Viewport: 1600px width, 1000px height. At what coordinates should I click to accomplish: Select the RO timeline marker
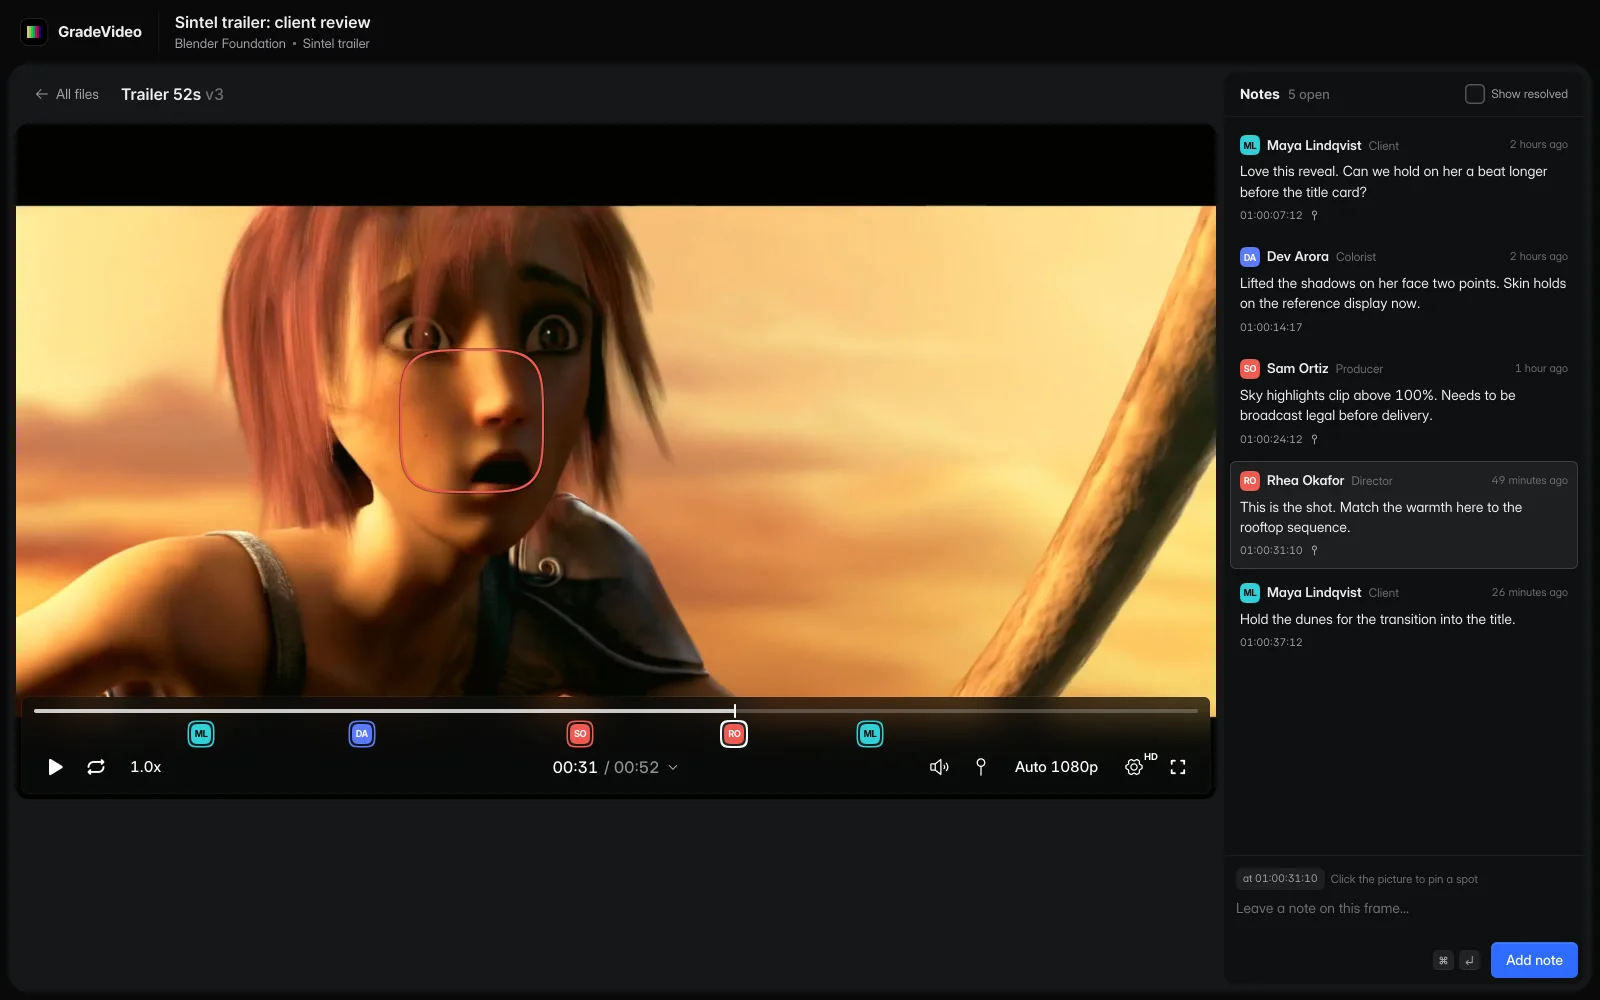point(734,734)
